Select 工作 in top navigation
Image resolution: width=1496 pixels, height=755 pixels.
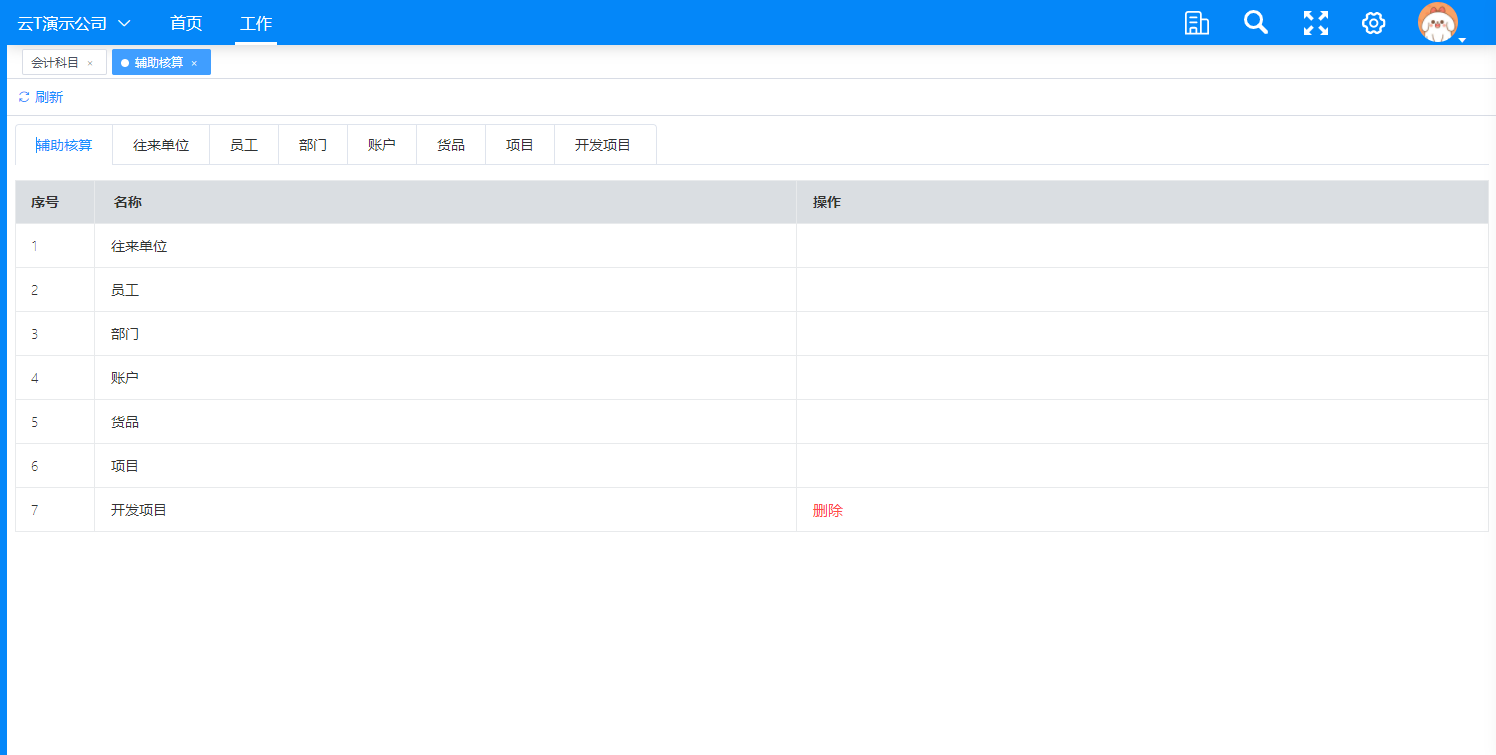[256, 23]
